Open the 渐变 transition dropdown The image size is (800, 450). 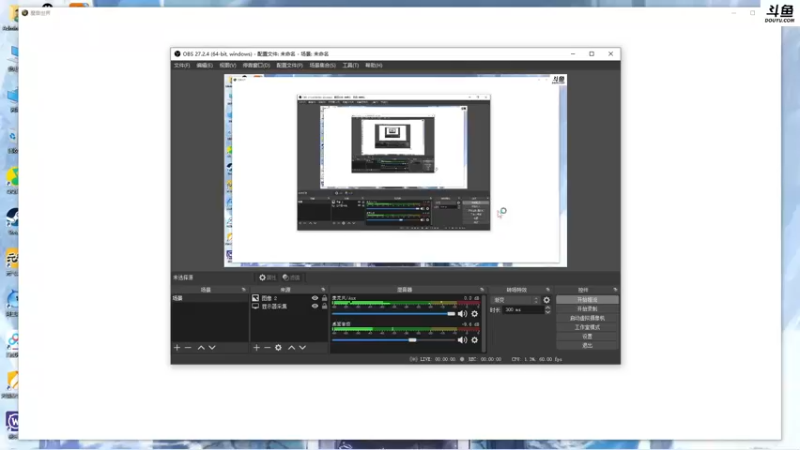click(x=516, y=300)
